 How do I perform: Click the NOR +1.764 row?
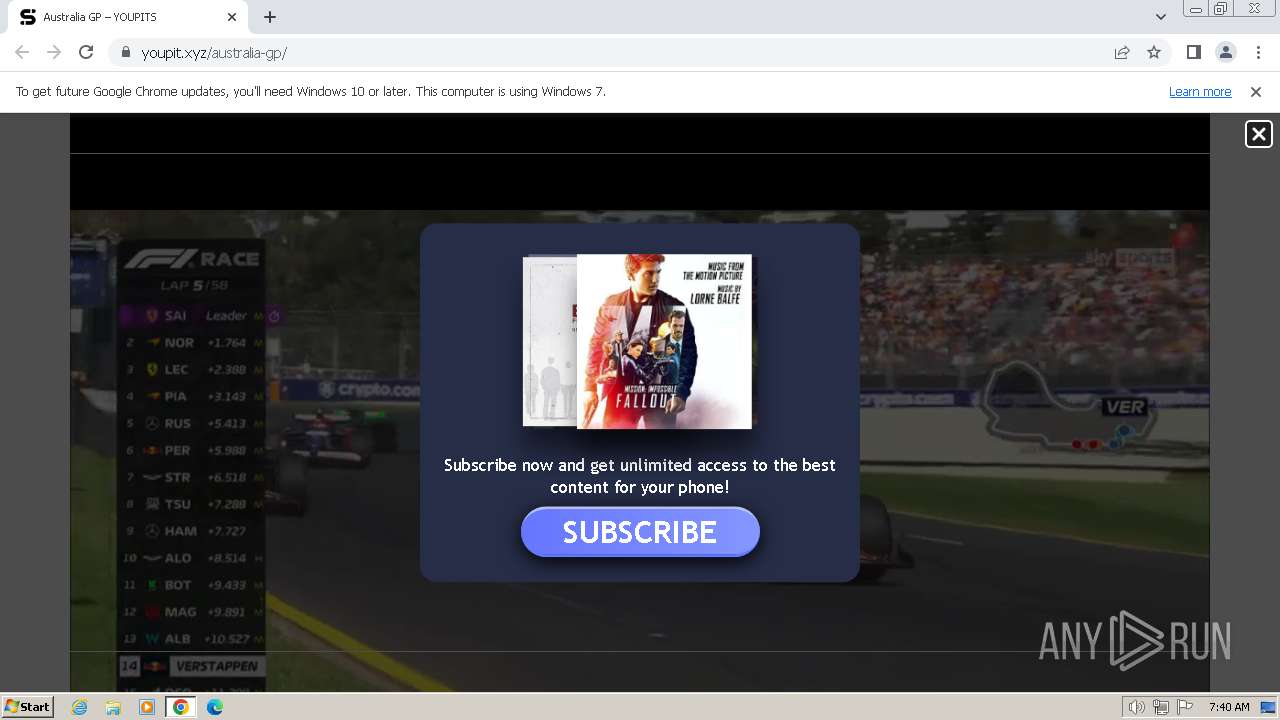point(195,342)
